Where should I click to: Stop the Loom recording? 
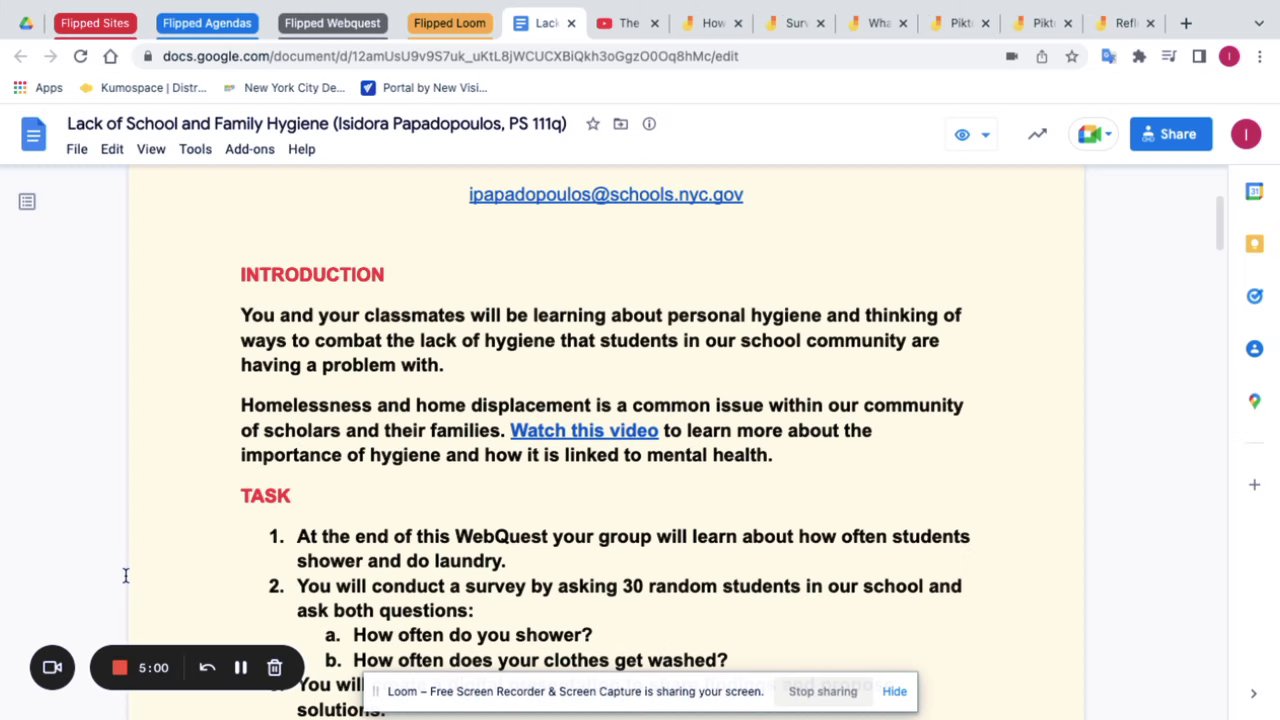pyautogui.click(x=119, y=668)
